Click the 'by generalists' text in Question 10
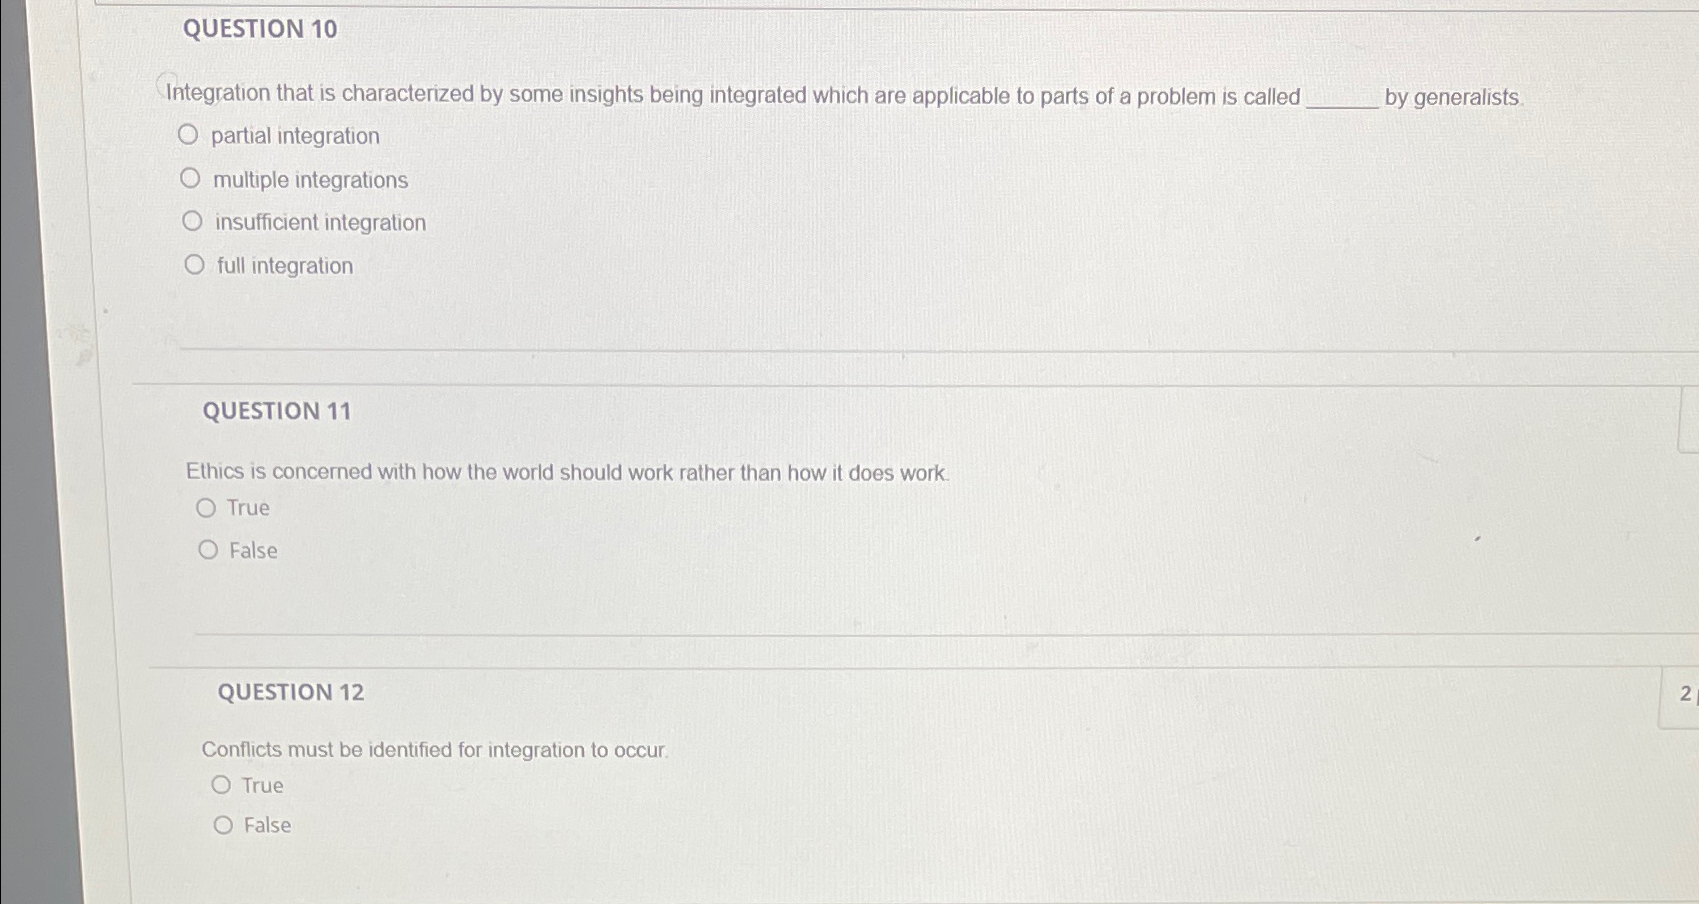Image resolution: width=1699 pixels, height=904 pixels. (x=1452, y=98)
